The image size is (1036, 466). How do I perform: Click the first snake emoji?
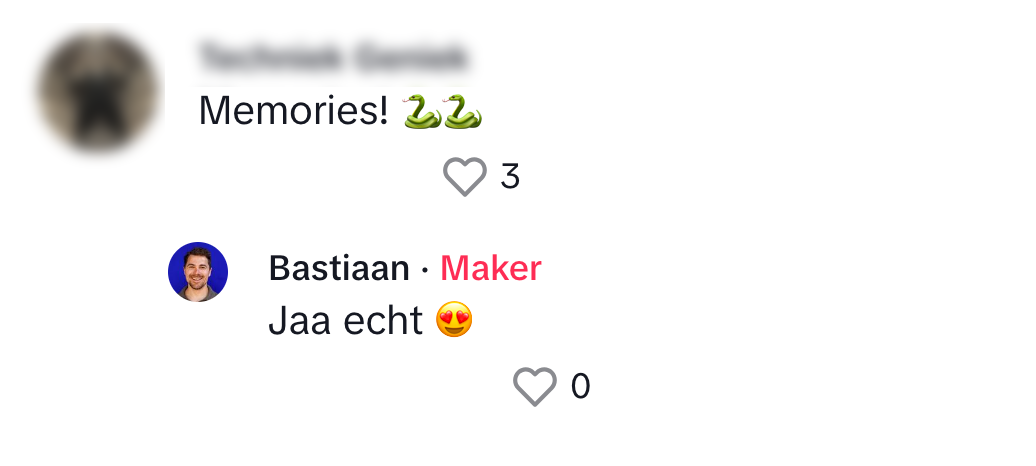(x=421, y=111)
